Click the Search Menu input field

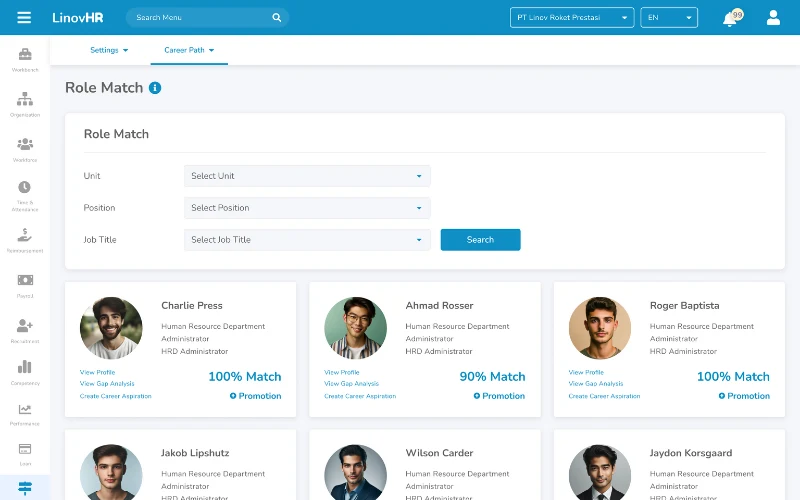(200, 18)
